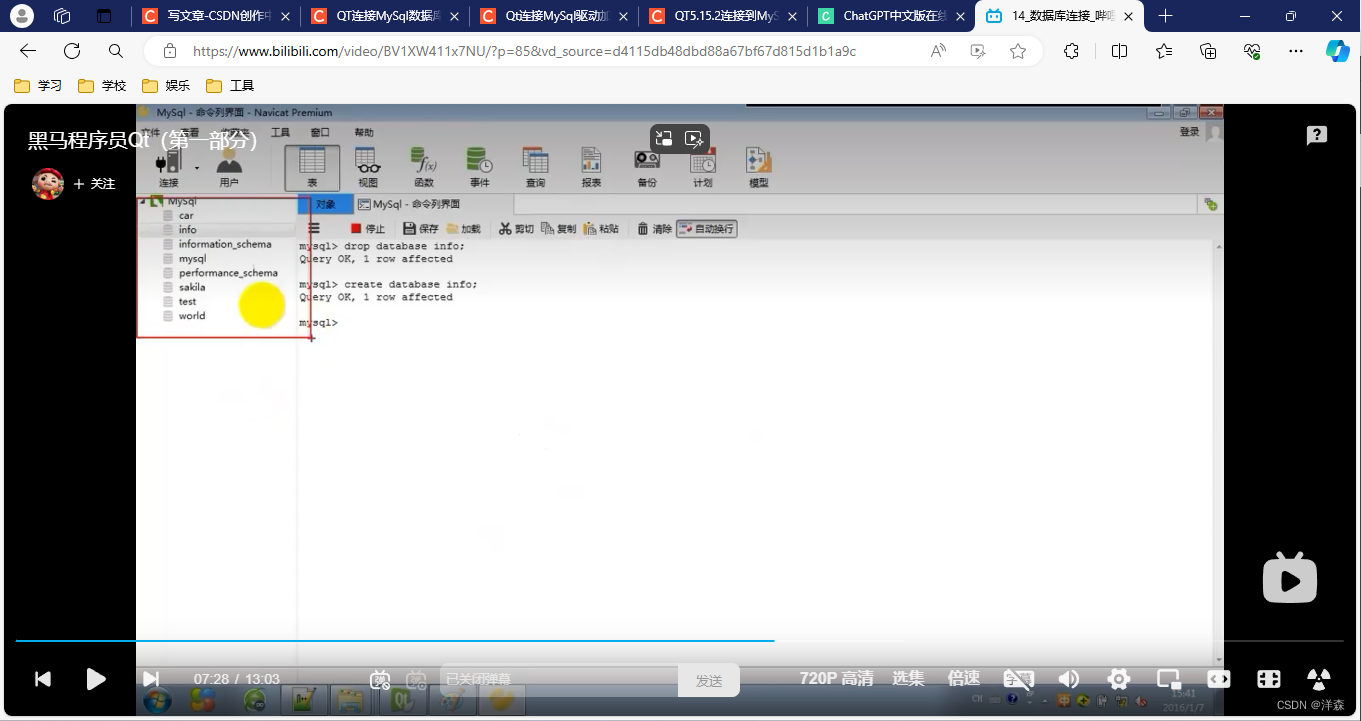The height and width of the screenshot is (721, 1361).
Task: Click the 发送 send button
Action: click(709, 680)
